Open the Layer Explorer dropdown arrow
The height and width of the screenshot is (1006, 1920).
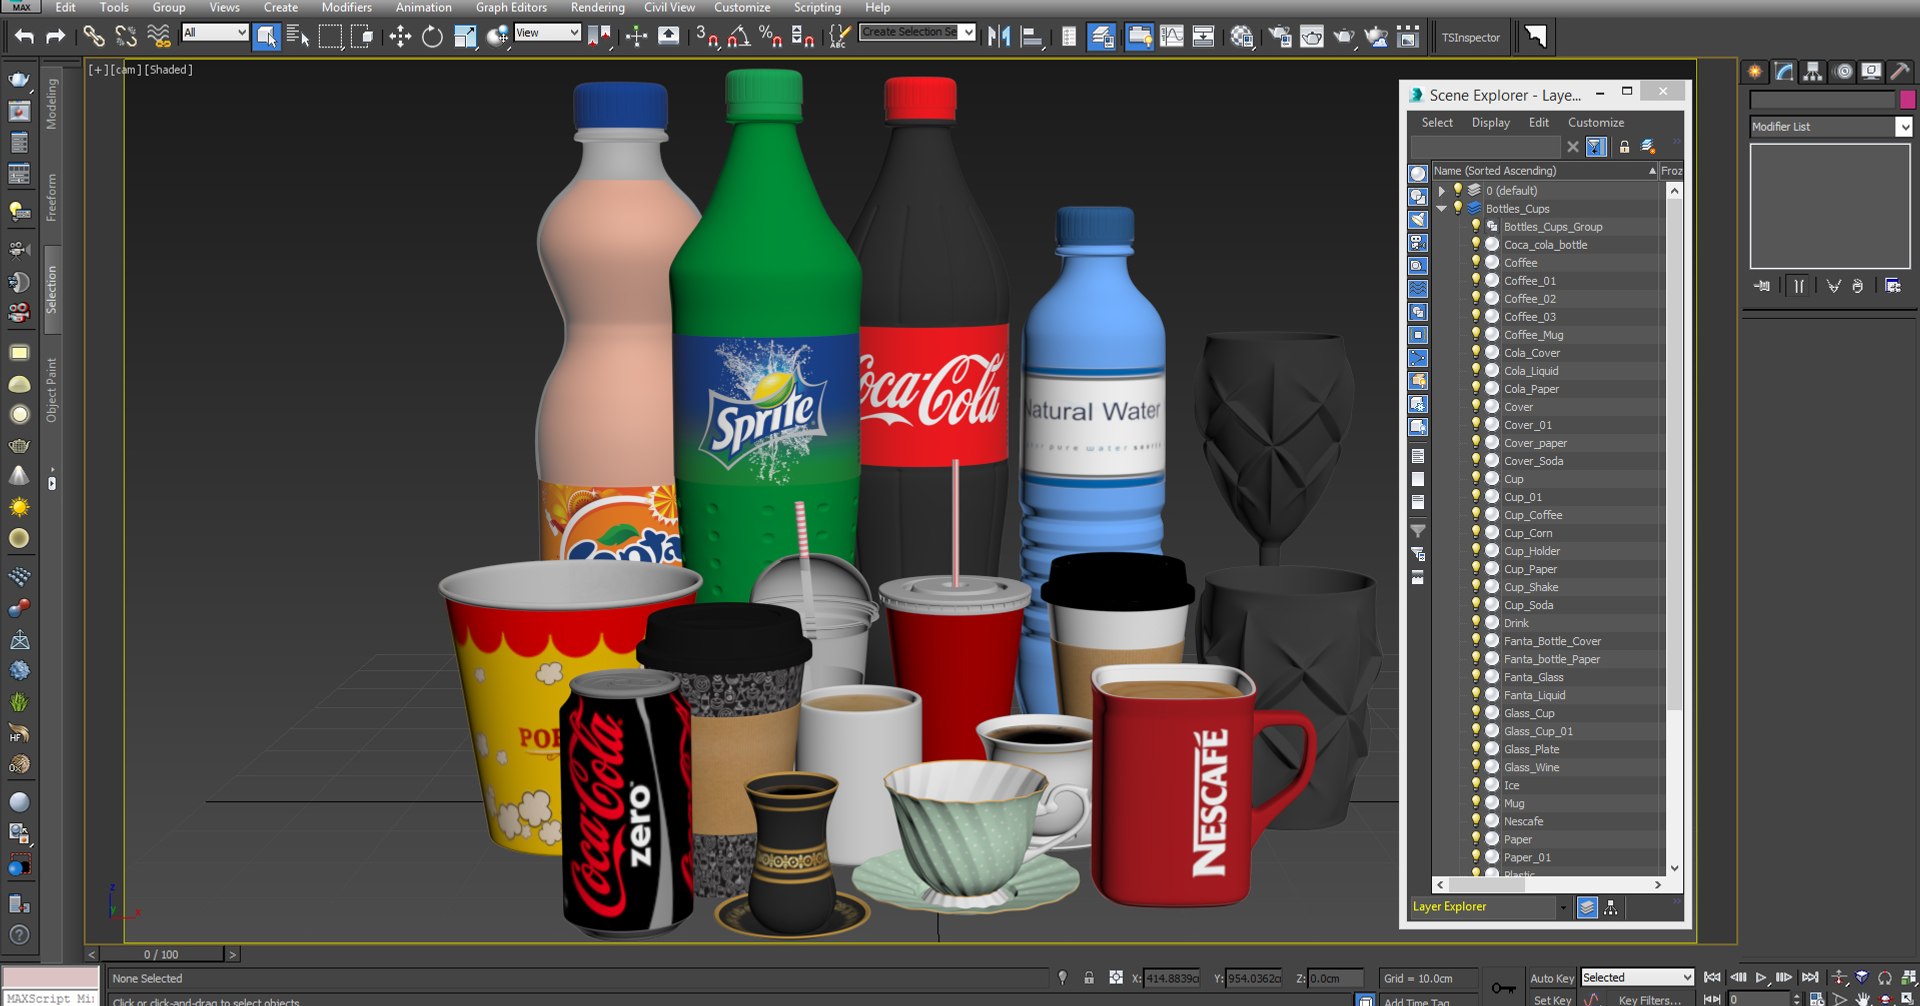[1563, 907]
